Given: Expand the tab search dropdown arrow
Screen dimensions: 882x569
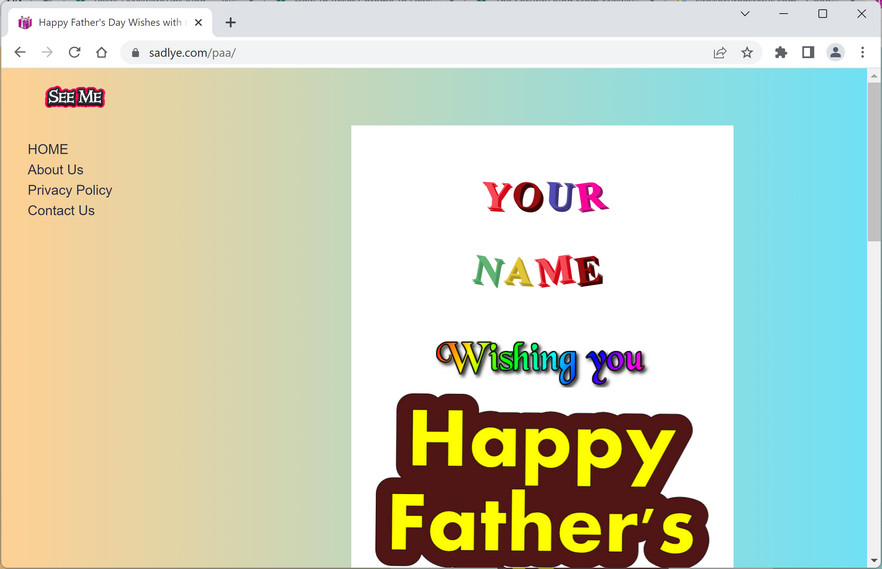Looking at the screenshot, I should pyautogui.click(x=745, y=13).
